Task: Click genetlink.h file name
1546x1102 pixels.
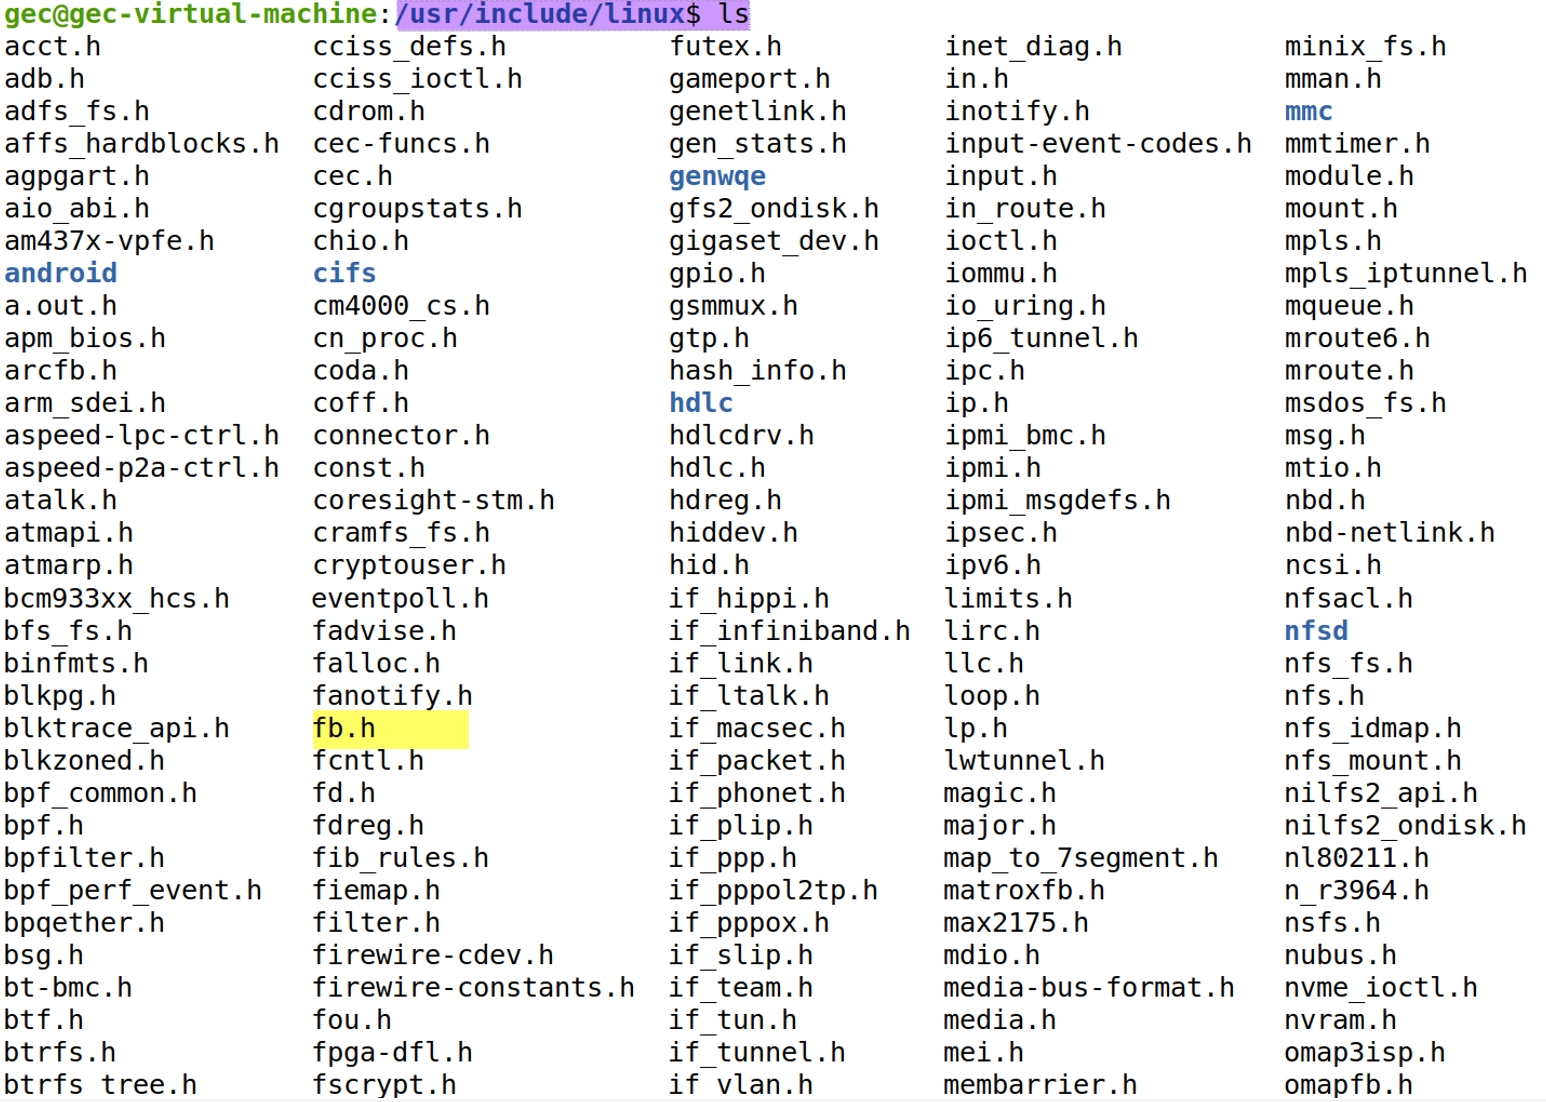Action: pyautogui.click(x=758, y=111)
